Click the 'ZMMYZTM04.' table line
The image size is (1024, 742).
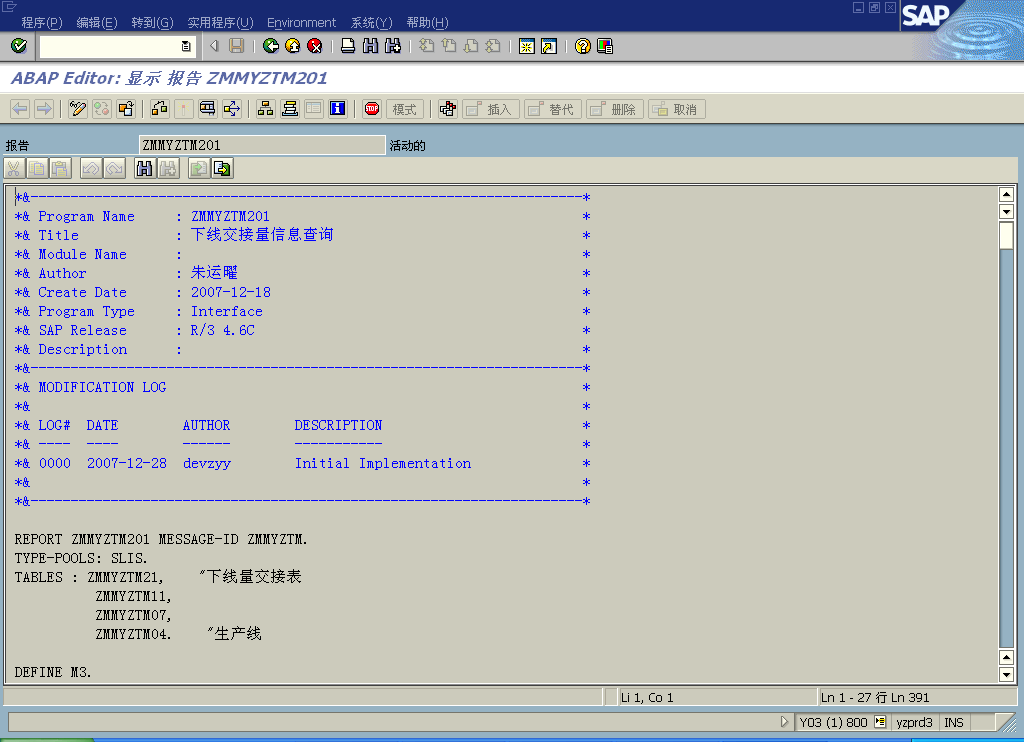(133, 634)
